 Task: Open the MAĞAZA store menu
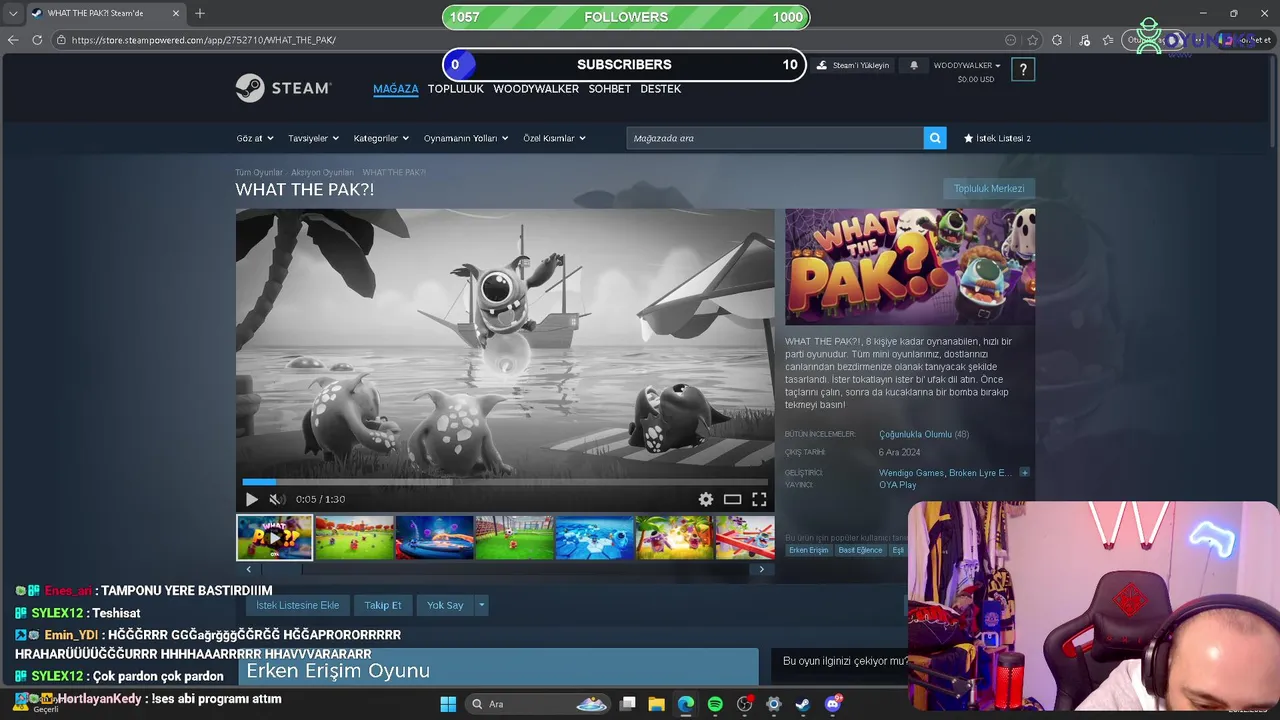point(396,89)
